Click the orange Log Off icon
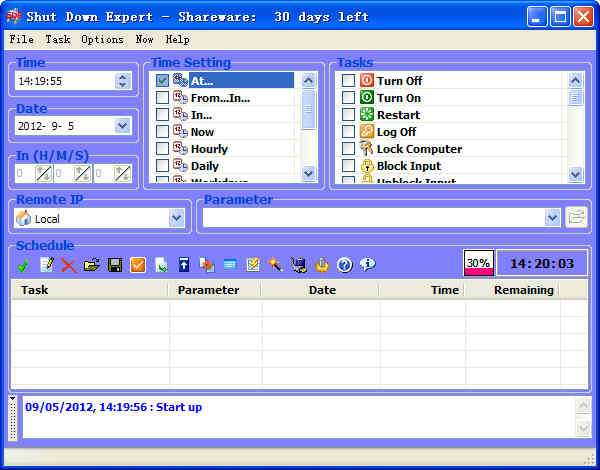 [367, 132]
